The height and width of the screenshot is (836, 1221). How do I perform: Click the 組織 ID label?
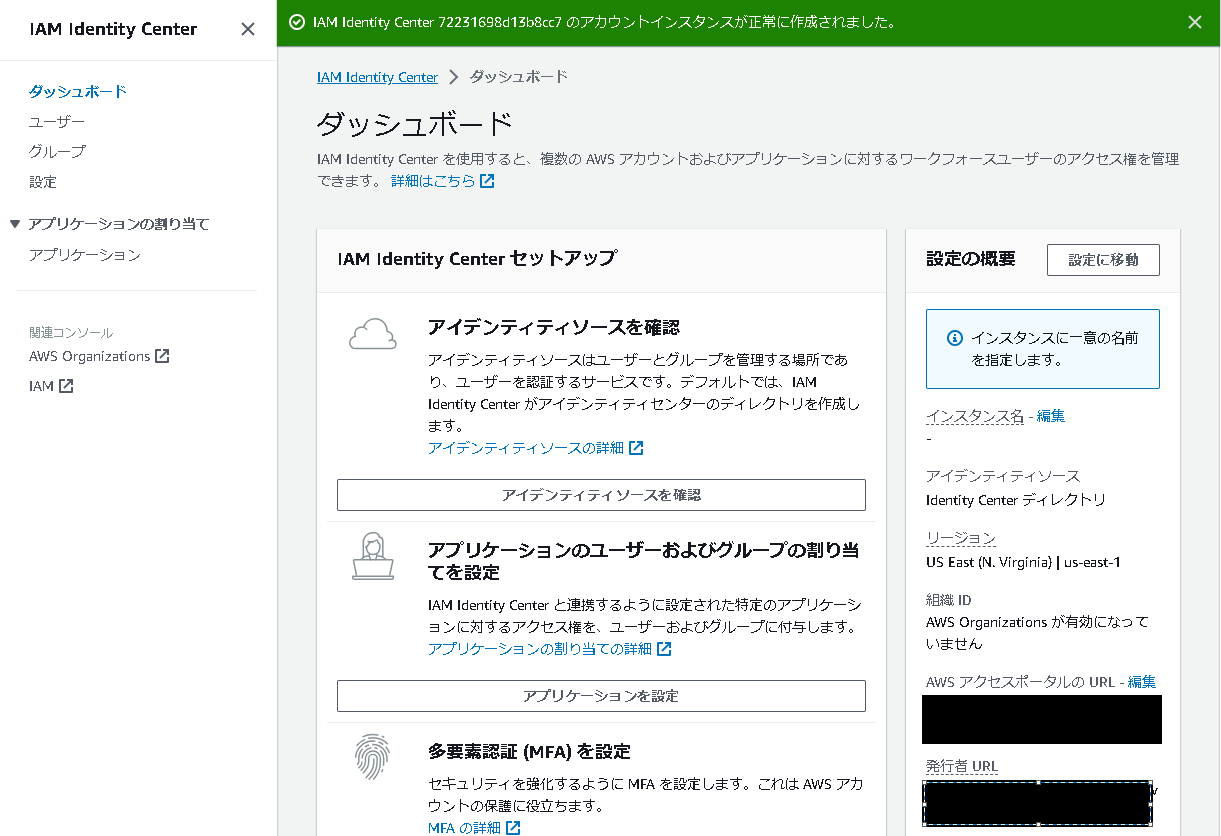pyautogui.click(x=949, y=600)
